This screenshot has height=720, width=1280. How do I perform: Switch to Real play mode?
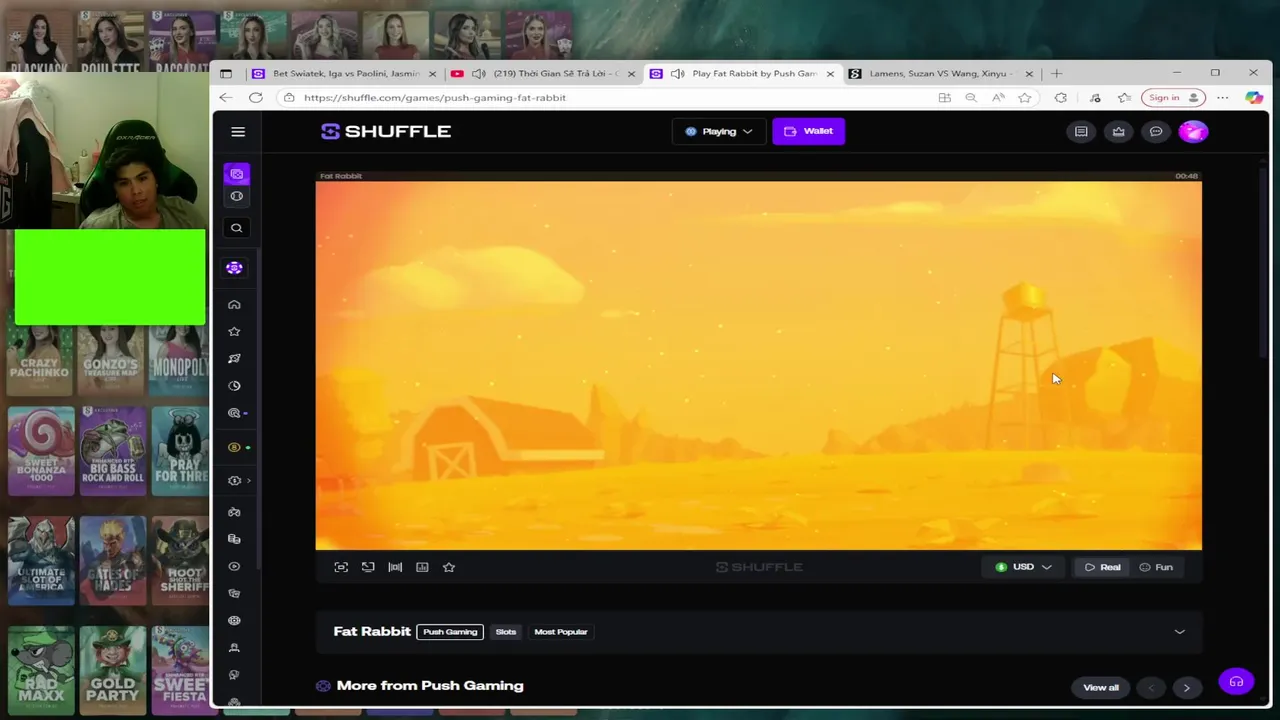click(1102, 567)
